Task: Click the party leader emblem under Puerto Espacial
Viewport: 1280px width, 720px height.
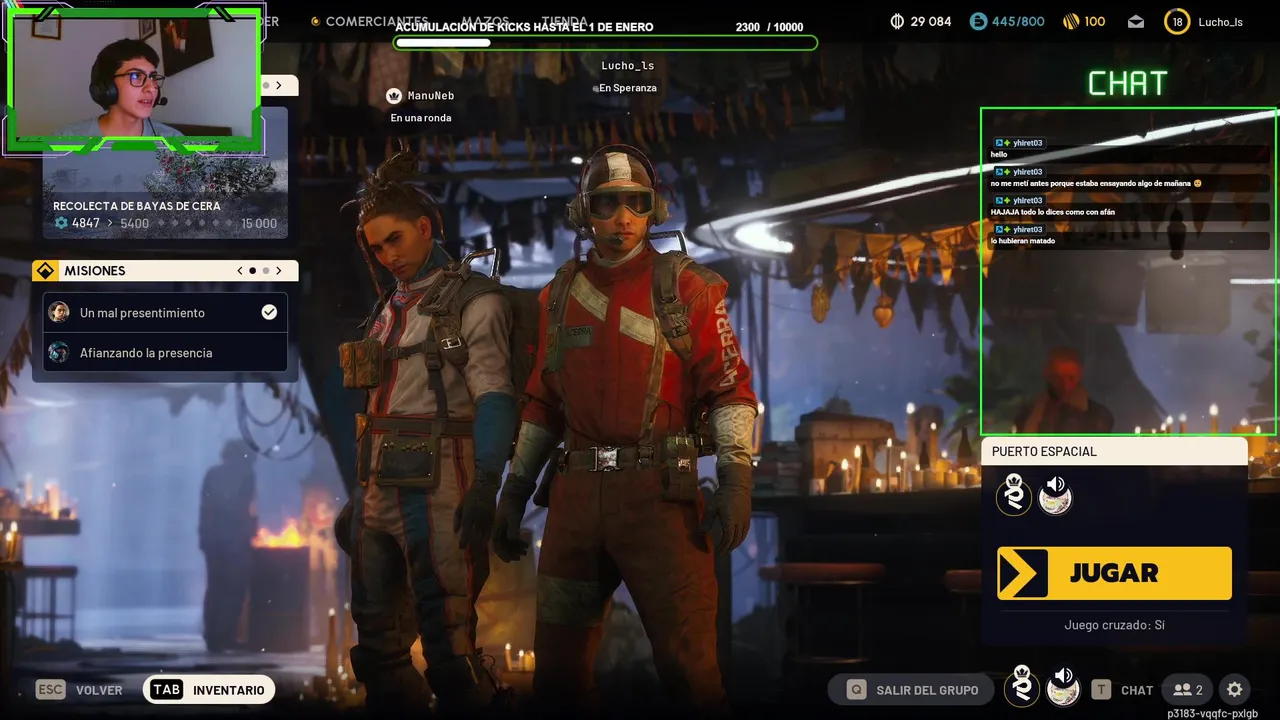Action: pyautogui.click(x=1013, y=494)
